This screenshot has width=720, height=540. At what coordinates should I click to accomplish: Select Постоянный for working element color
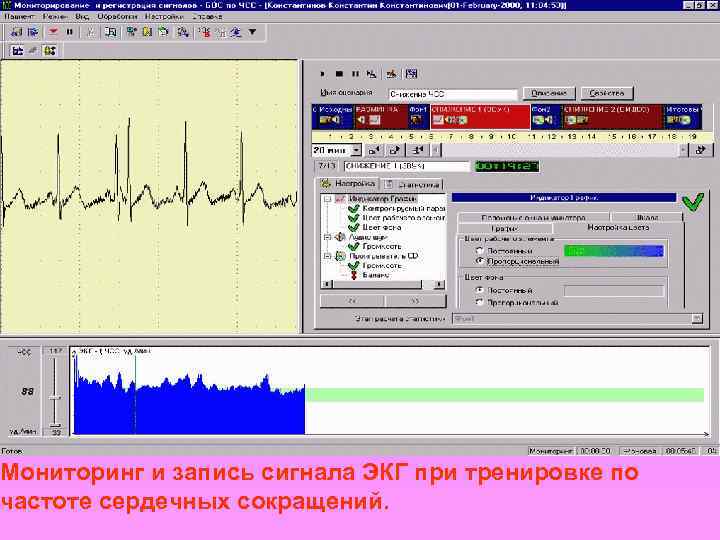479,251
